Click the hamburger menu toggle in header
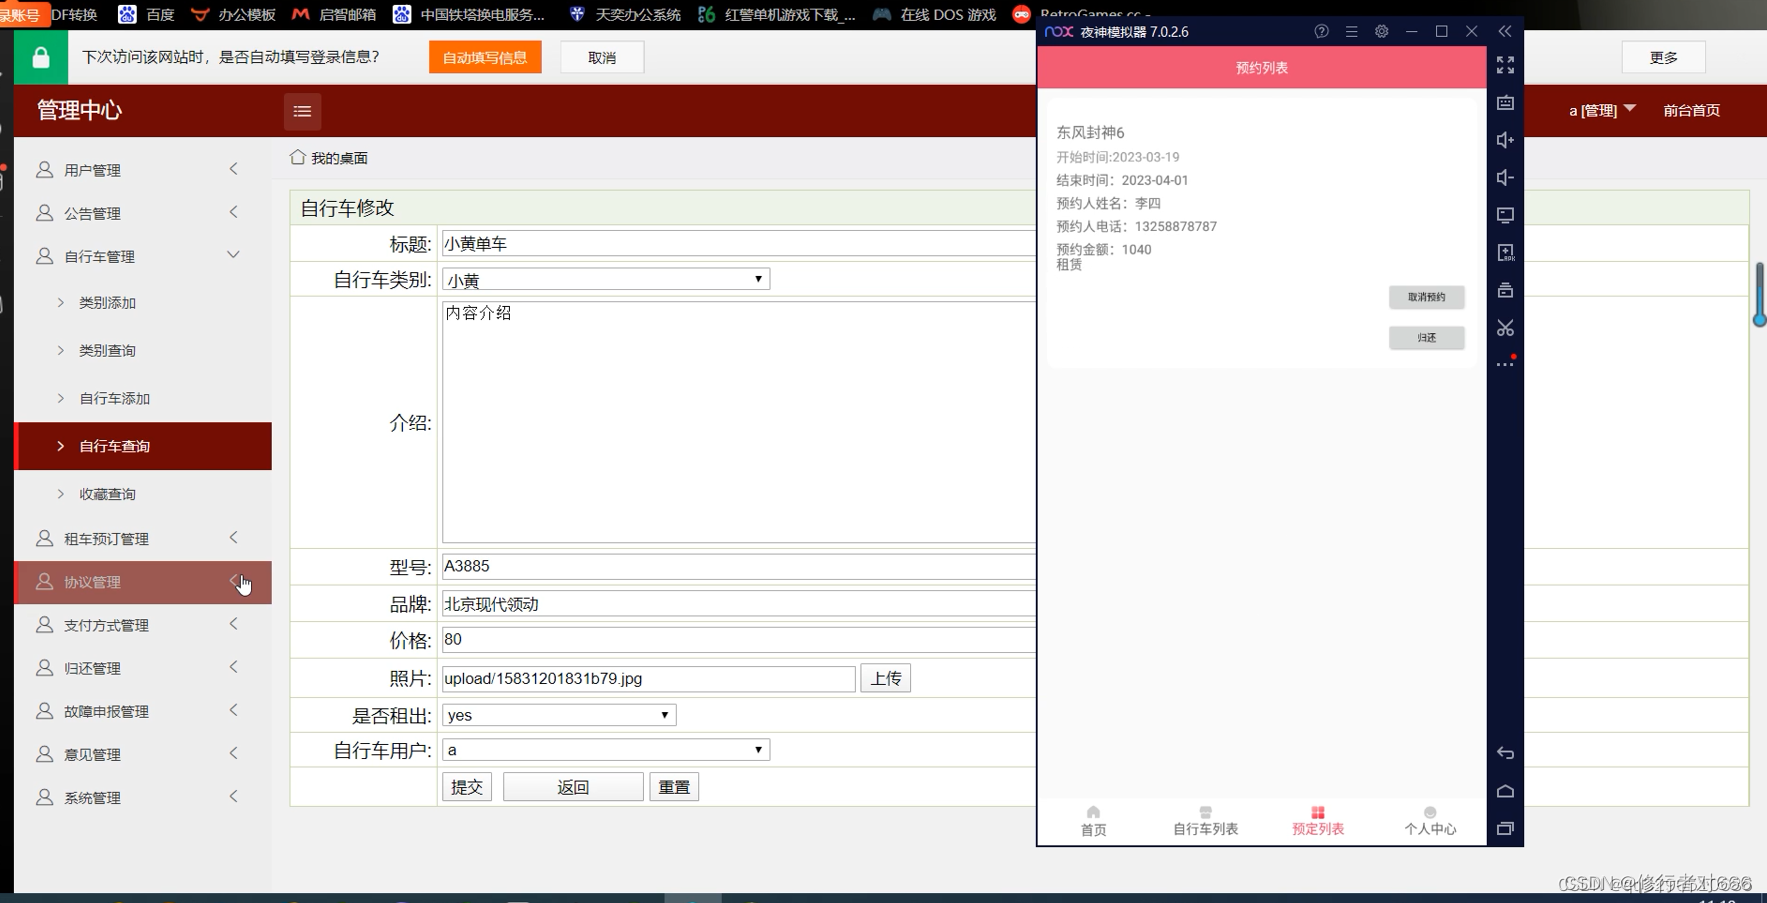The width and height of the screenshot is (1767, 903). pyautogui.click(x=302, y=111)
